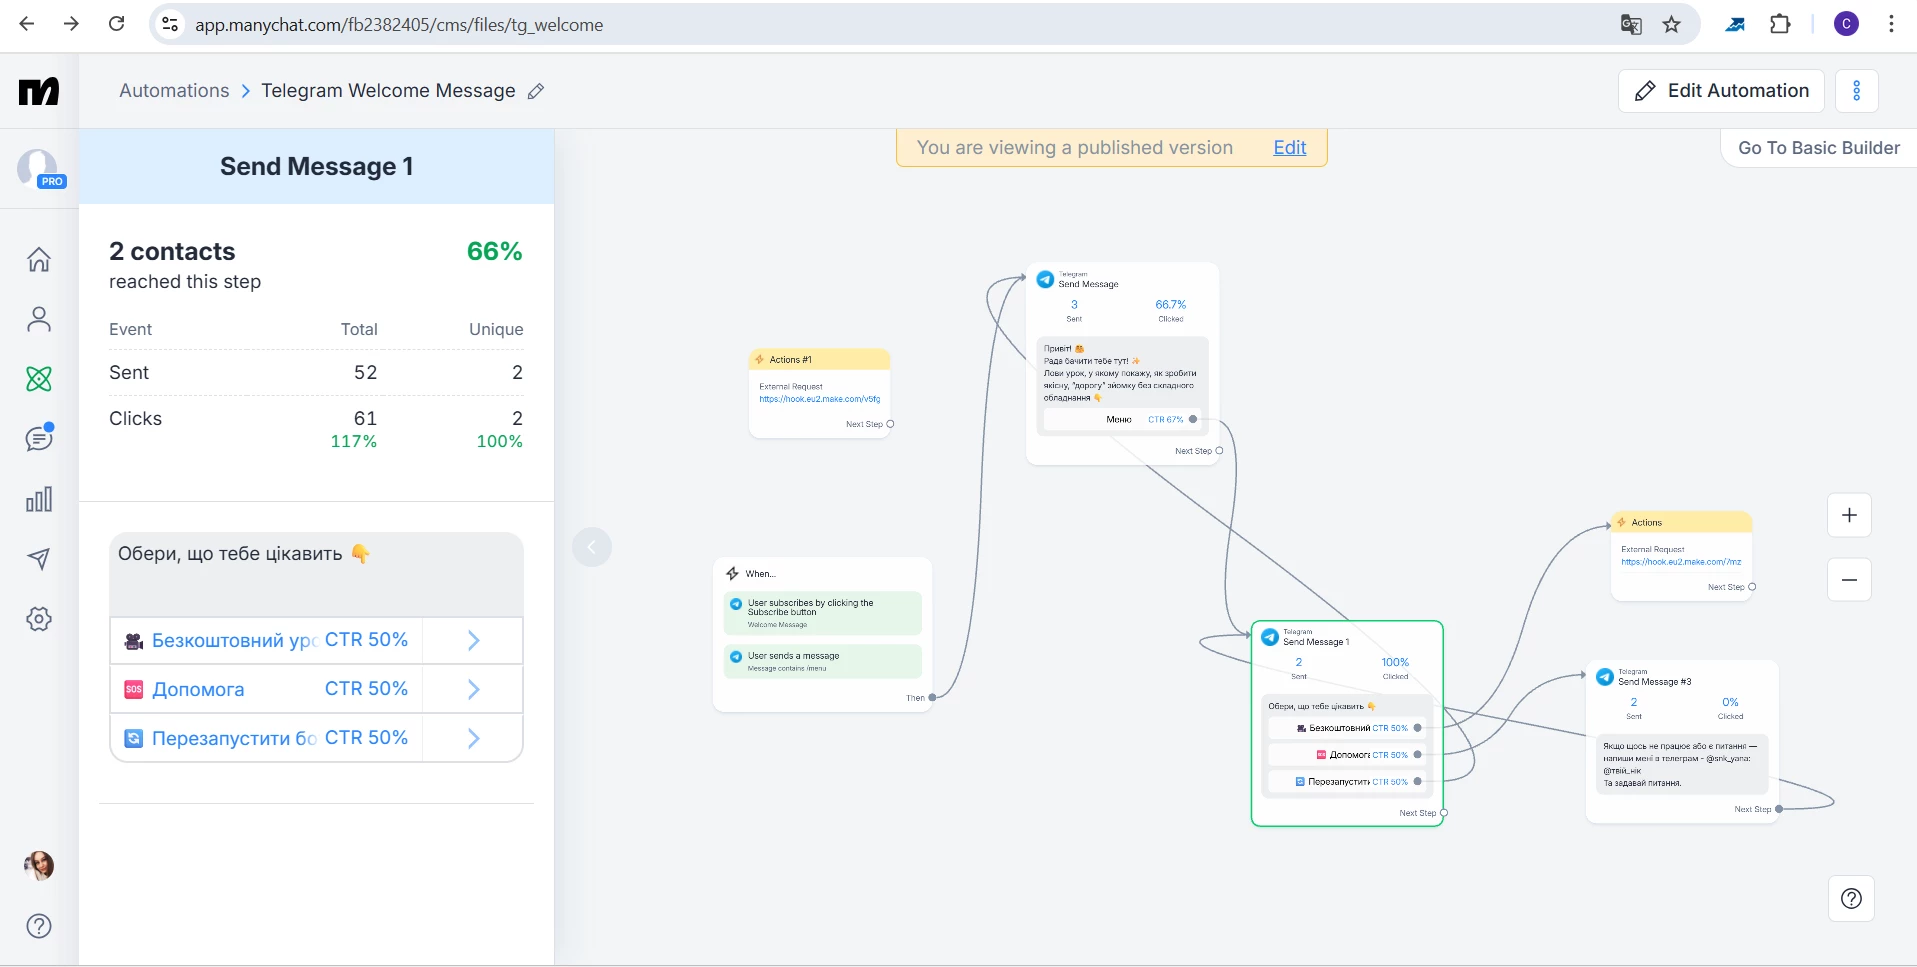This screenshot has height=967, width=1917.
Task: Open Settings gear in sidebar
Action: click(39, 619)
